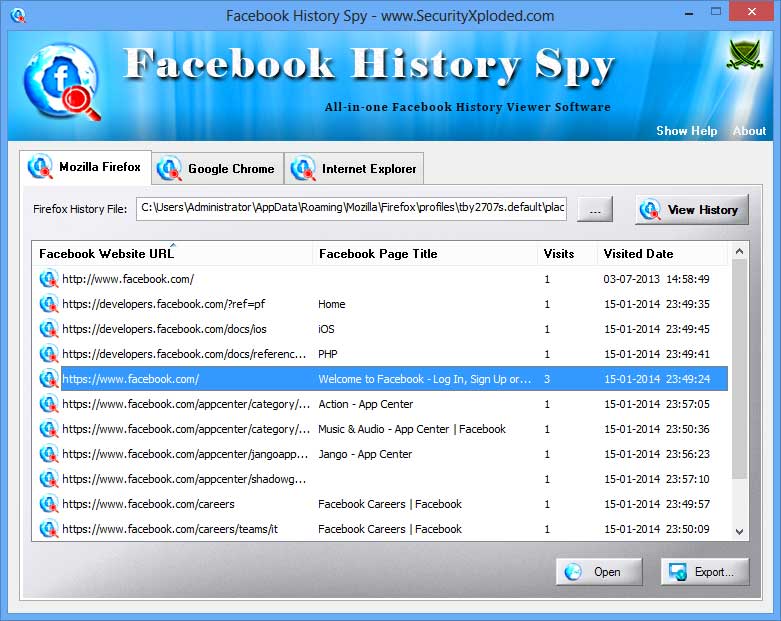Select the developers.facebook.com/?ref=pf URL
The width and height of the screenshot is (781, 621).
(163, 304)
